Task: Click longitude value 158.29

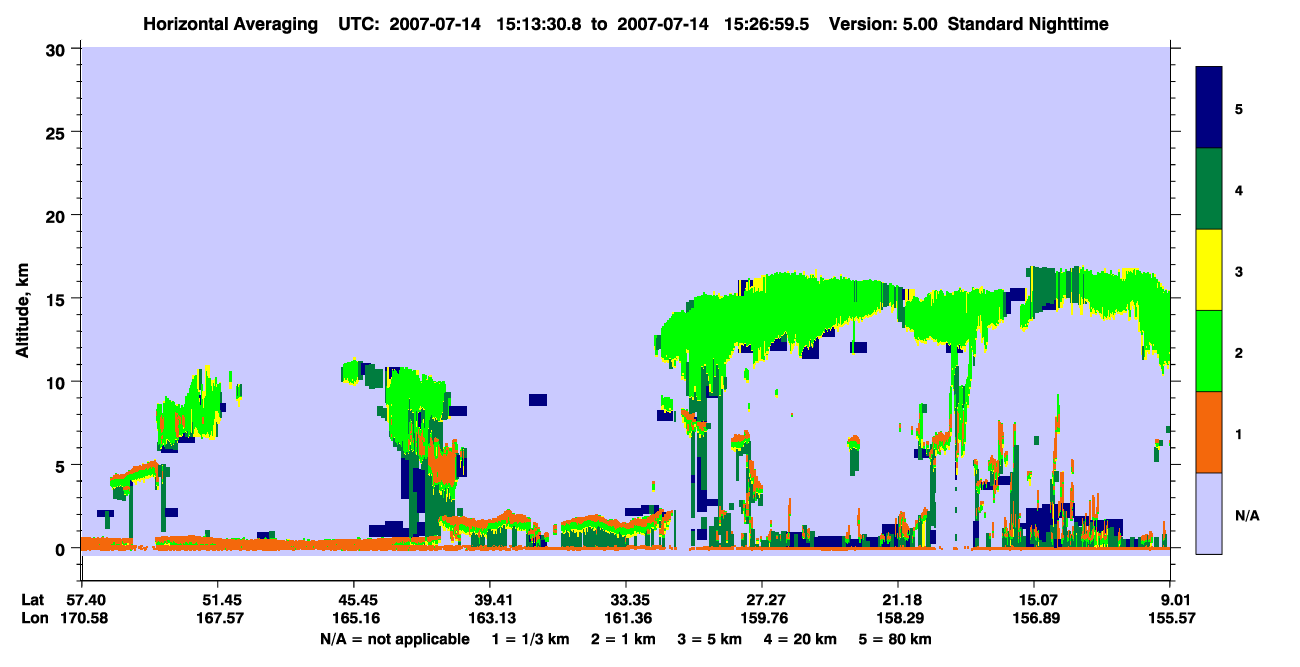Action: pyautogui.click(x=898, y=619)
